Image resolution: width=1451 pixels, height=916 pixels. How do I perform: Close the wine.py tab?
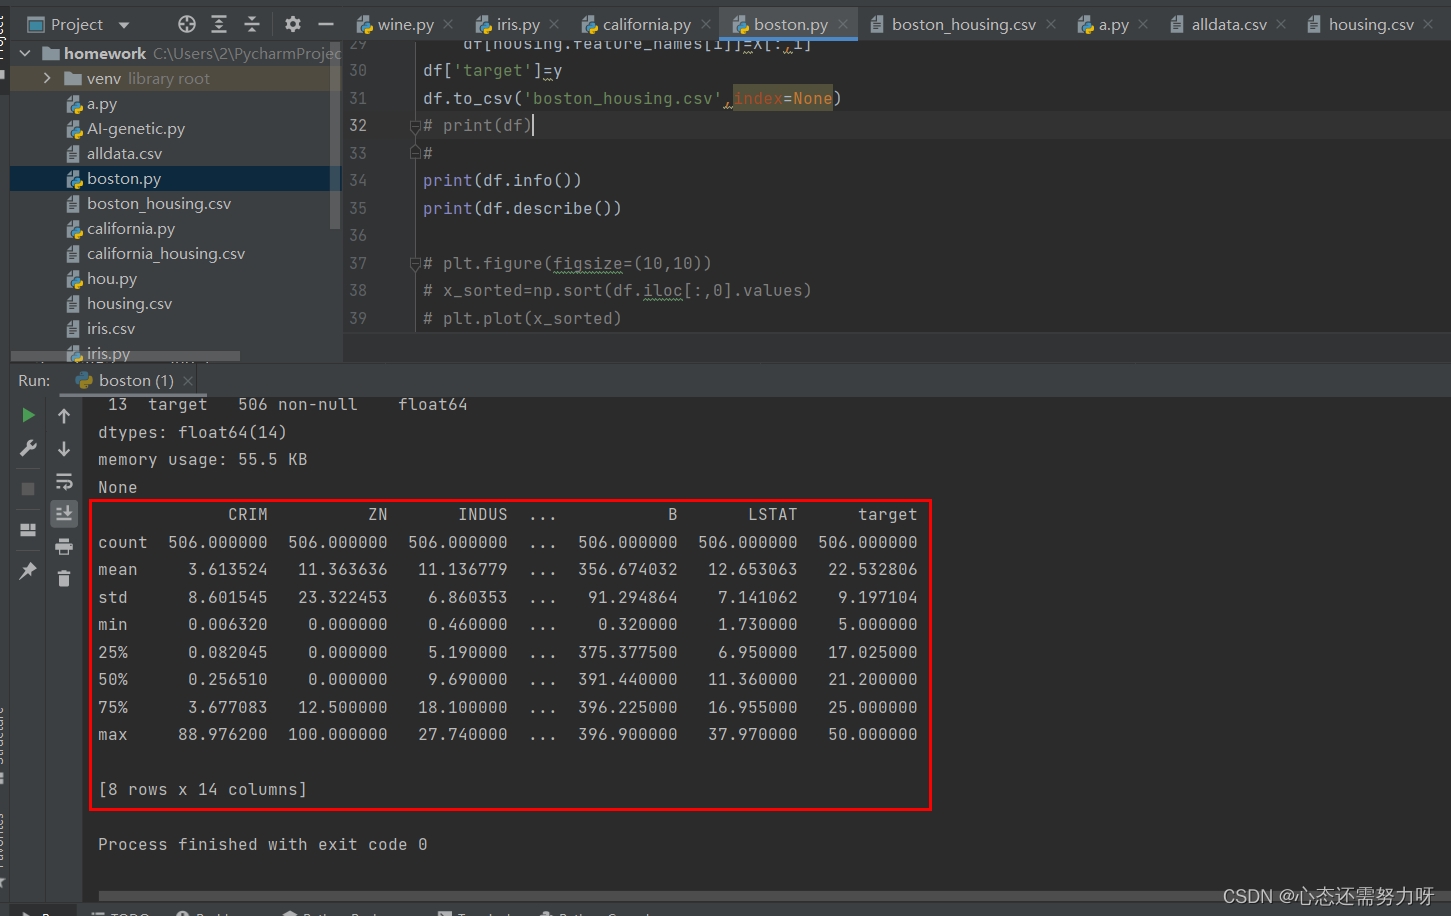tap(448, 24)
